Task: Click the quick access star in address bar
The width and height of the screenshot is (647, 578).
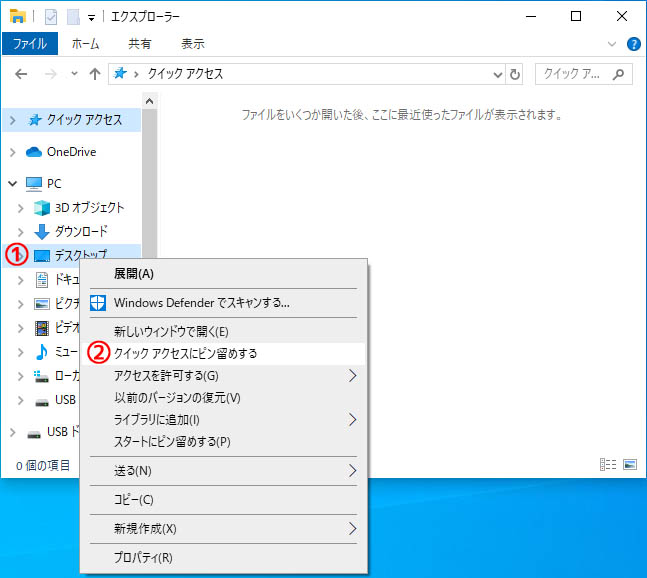Action: click(120, 73)
